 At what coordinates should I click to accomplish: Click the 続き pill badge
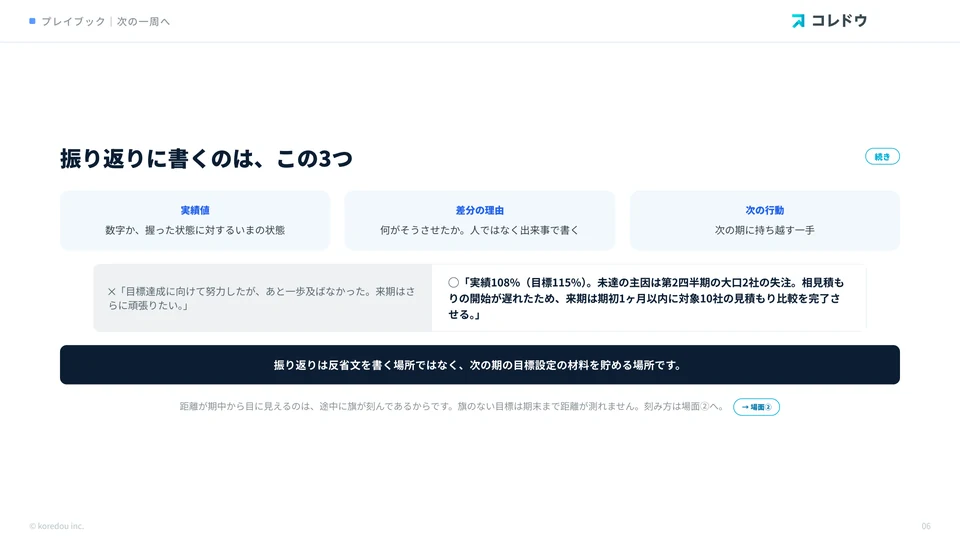click(x=882, y=157)
